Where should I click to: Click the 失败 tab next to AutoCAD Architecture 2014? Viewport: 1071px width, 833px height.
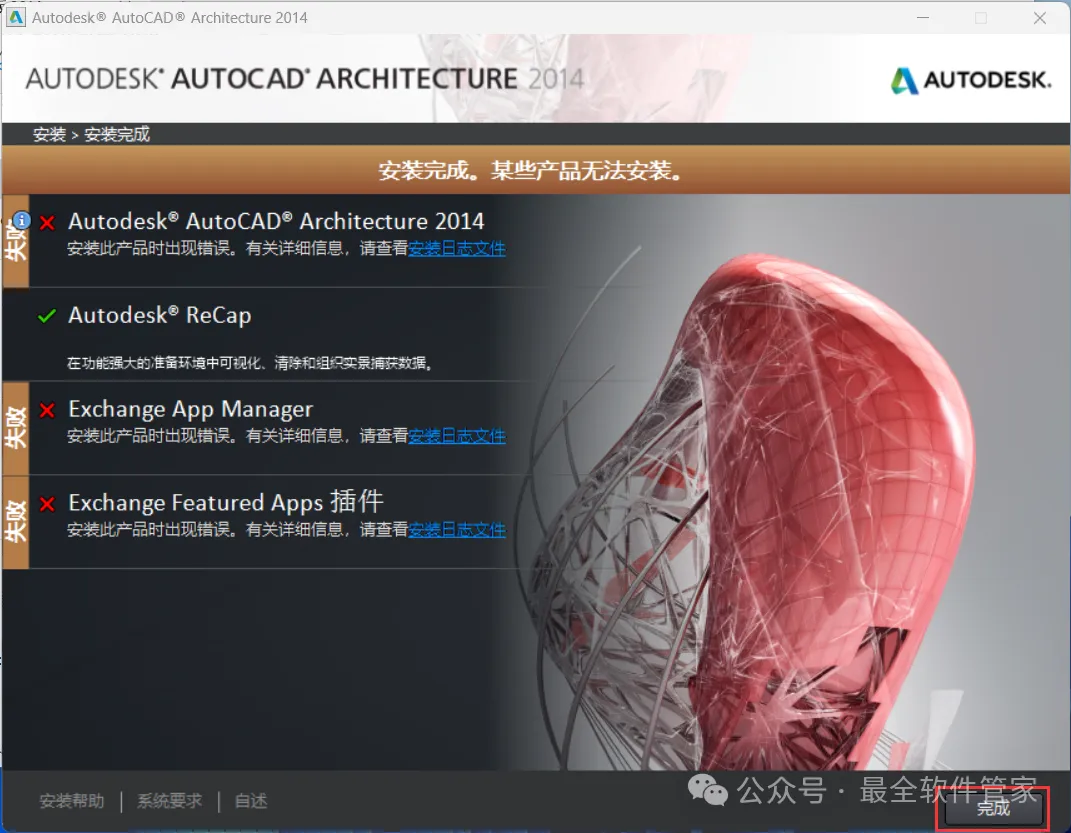(16, 240)
